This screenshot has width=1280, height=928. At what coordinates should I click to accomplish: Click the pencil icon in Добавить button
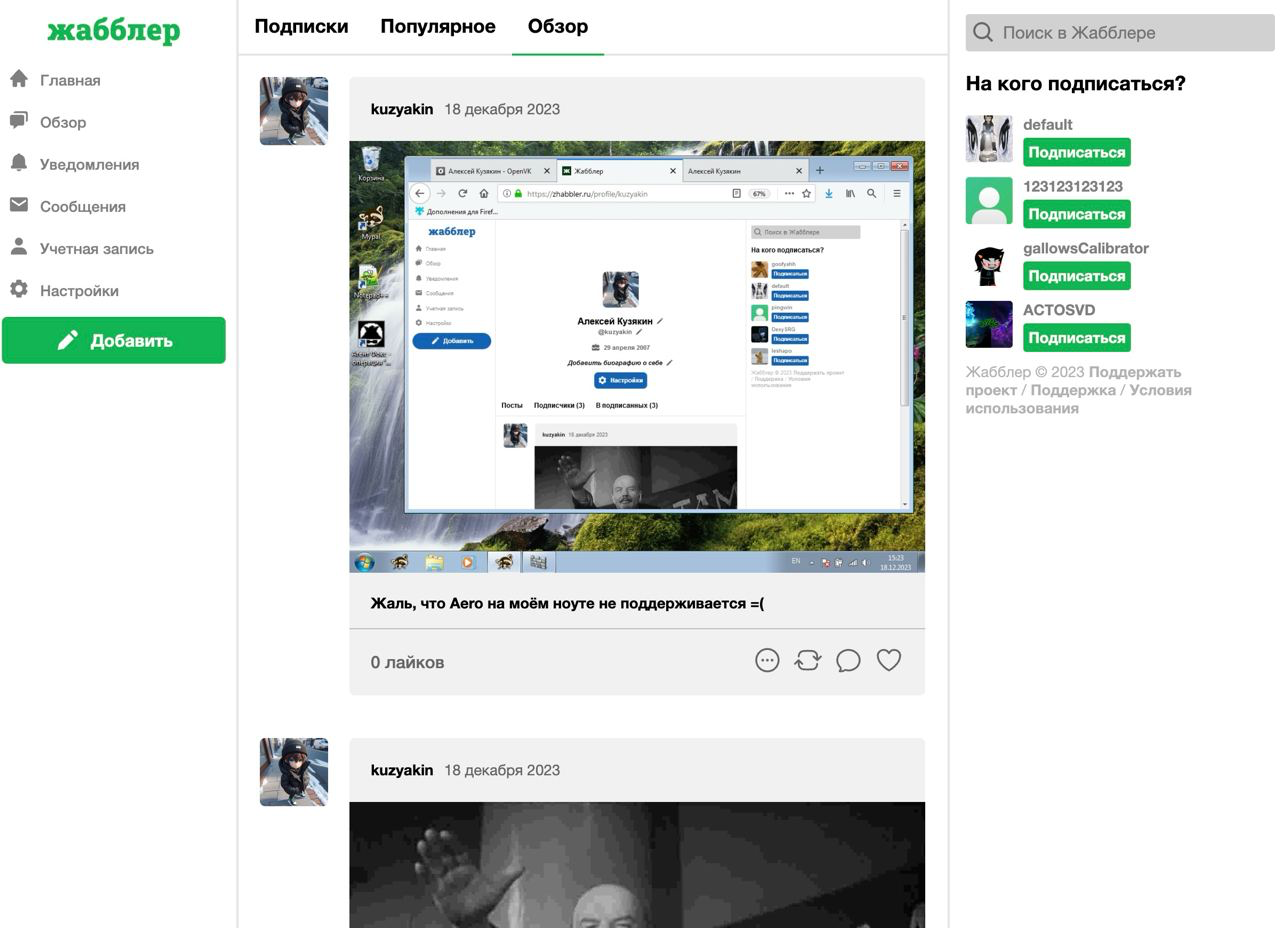coord(67,340)
